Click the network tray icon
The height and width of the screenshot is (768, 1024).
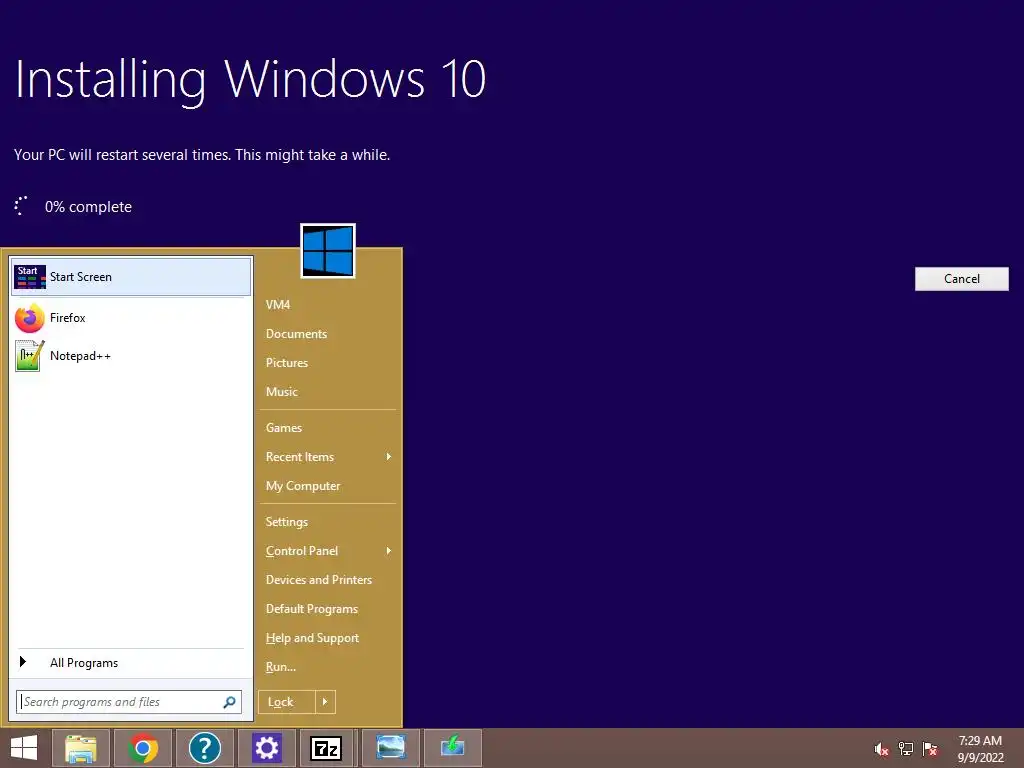coord(906,749)
